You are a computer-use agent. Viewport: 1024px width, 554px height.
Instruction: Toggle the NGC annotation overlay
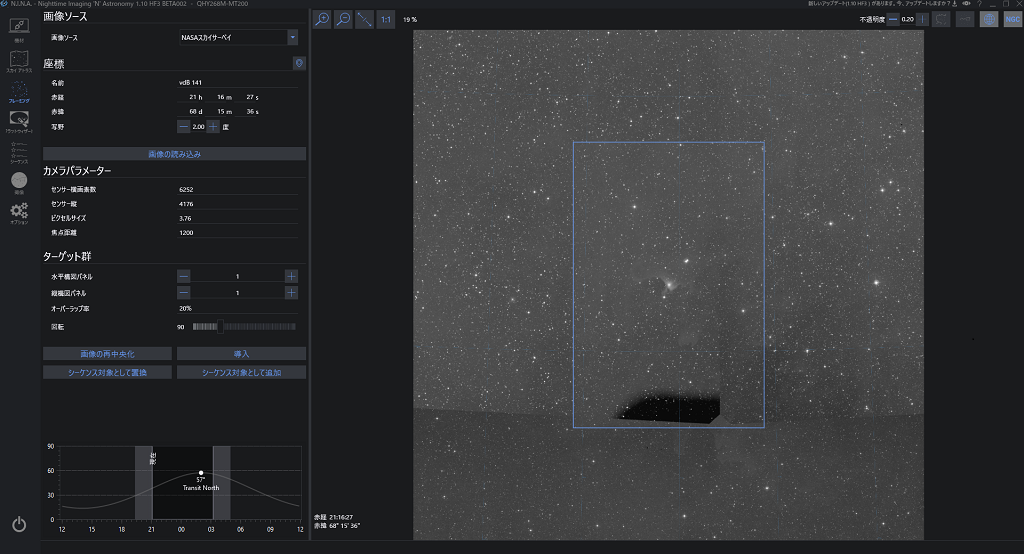[x=1012, y=20]
